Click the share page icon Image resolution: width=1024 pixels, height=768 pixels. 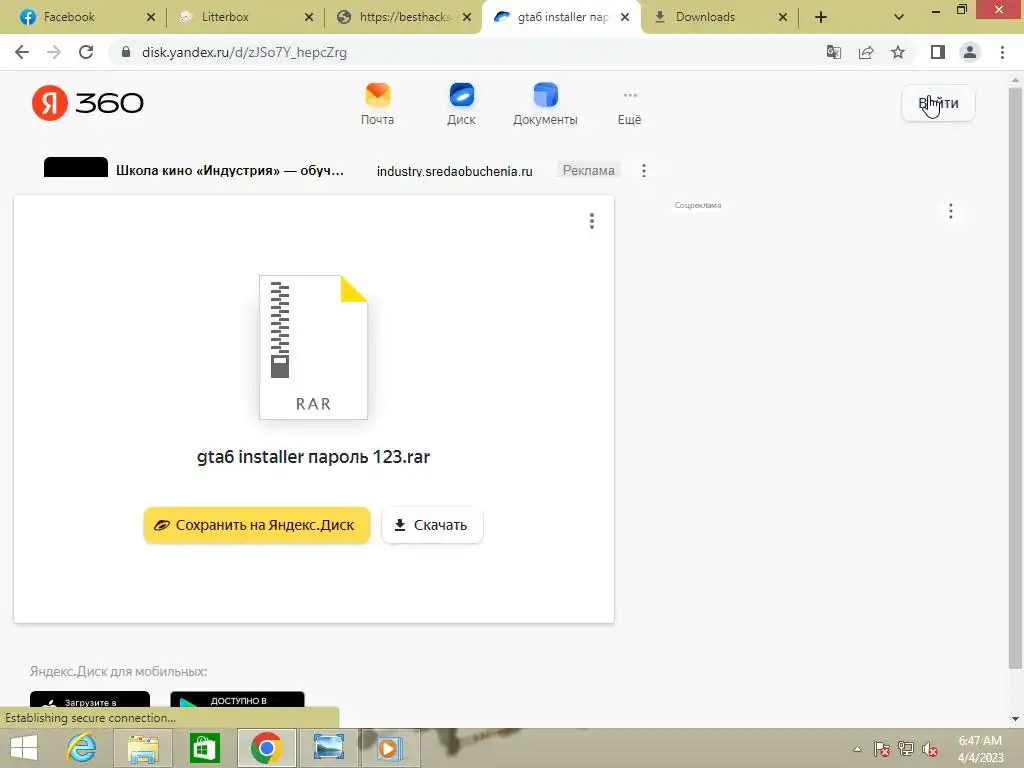866,52
